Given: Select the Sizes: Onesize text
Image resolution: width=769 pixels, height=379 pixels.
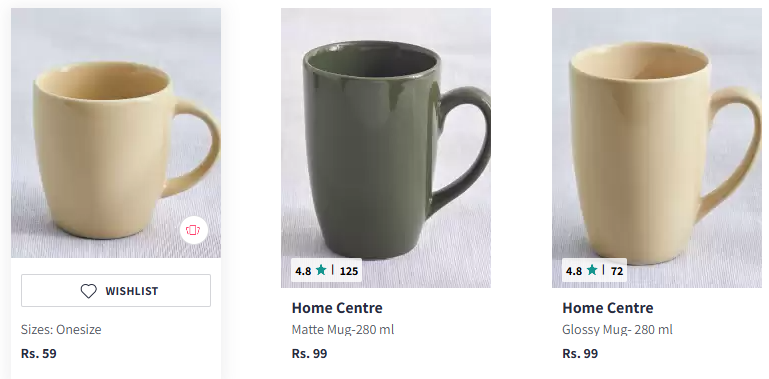Looking at the screenshot, I should 61,329.
